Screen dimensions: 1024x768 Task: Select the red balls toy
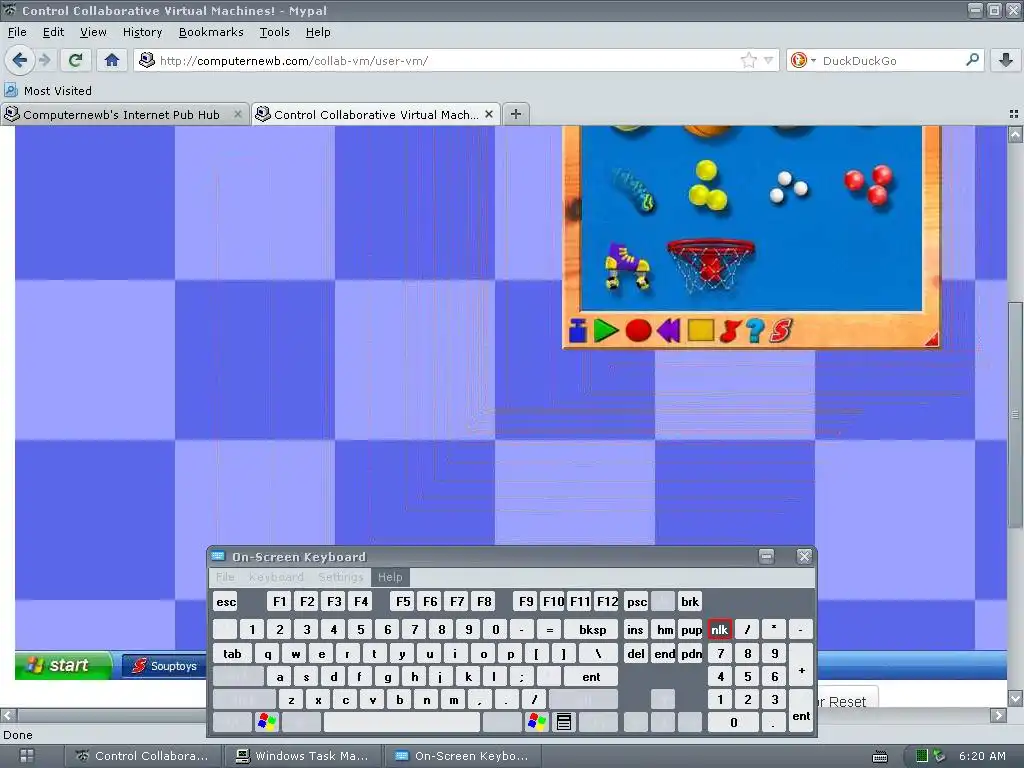pos(869,184)
